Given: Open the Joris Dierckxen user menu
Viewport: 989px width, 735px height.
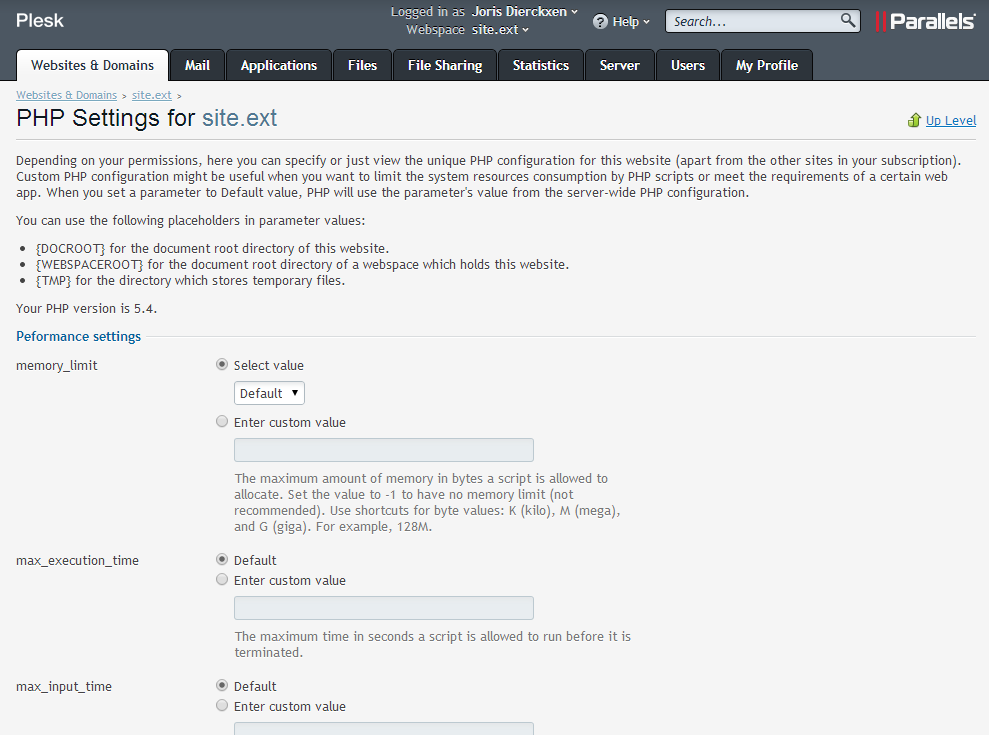Looking at the screenshot, I should [x=524, y=11].
